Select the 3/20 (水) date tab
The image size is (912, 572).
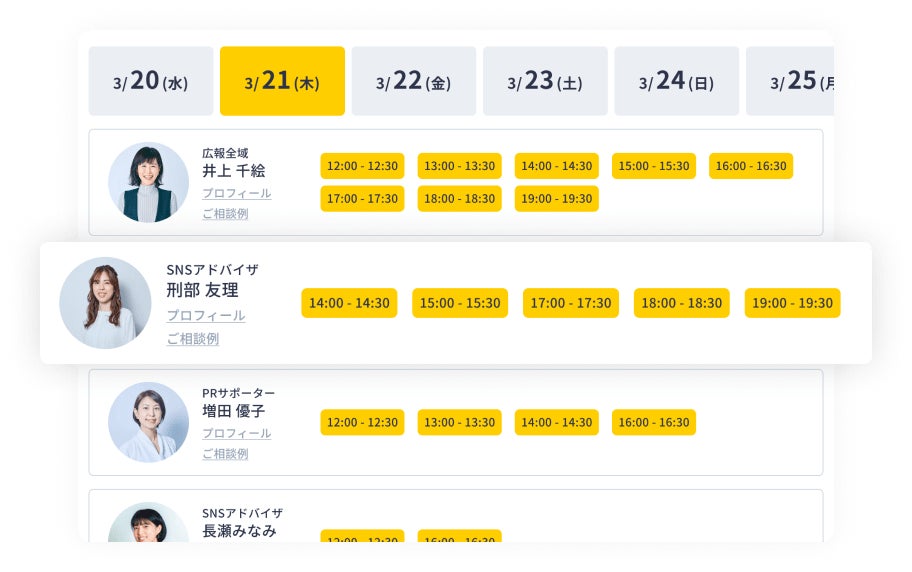151,81
